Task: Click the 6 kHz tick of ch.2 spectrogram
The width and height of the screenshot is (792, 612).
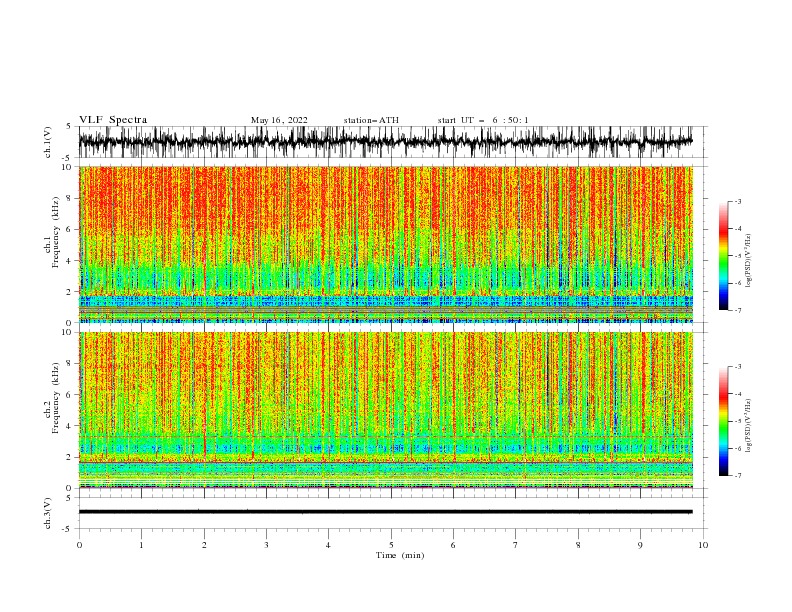Action: pyautogui.click(x=70, y=395)
